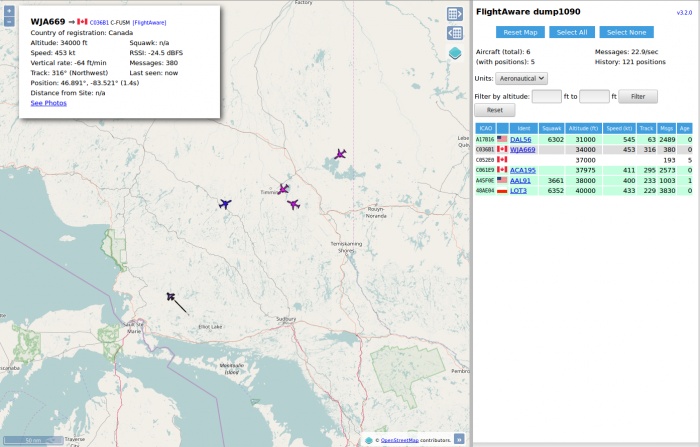Click Polish flag in LOT3 row
The image size is (700, 447).
tap(502, 191)
